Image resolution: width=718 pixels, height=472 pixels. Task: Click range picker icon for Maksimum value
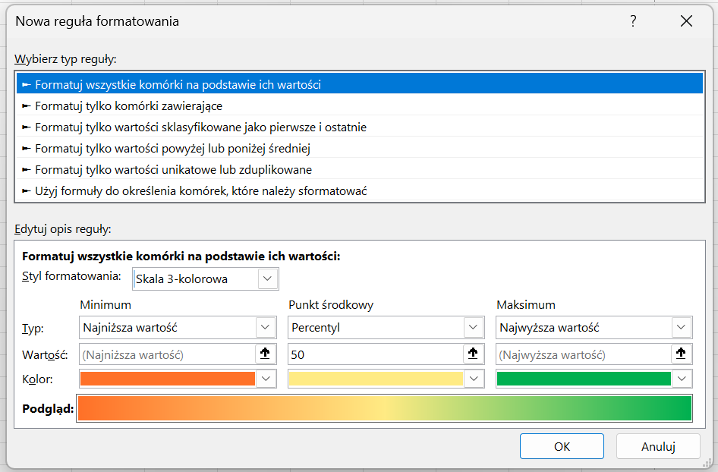coord(681,353)
